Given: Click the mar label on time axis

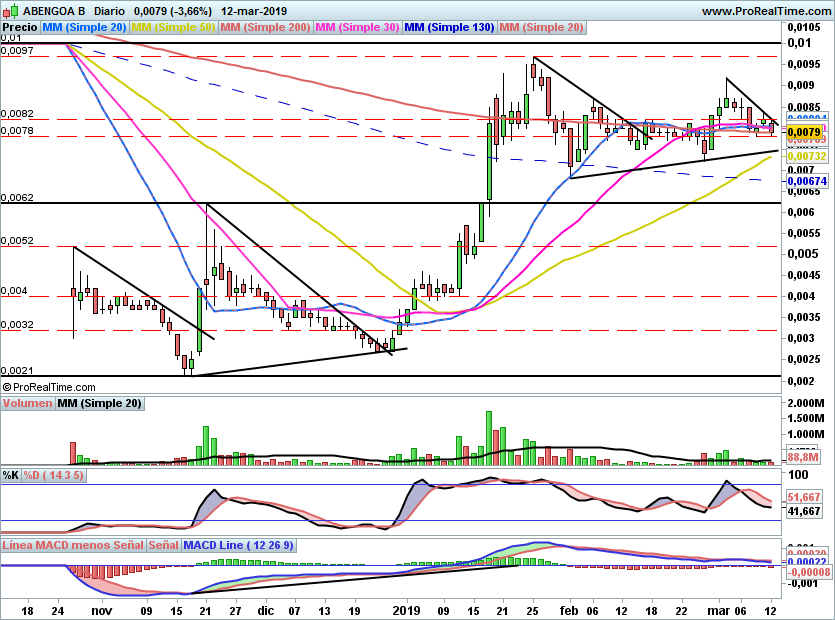Looking at the screenshot, I should click(718, 610).
